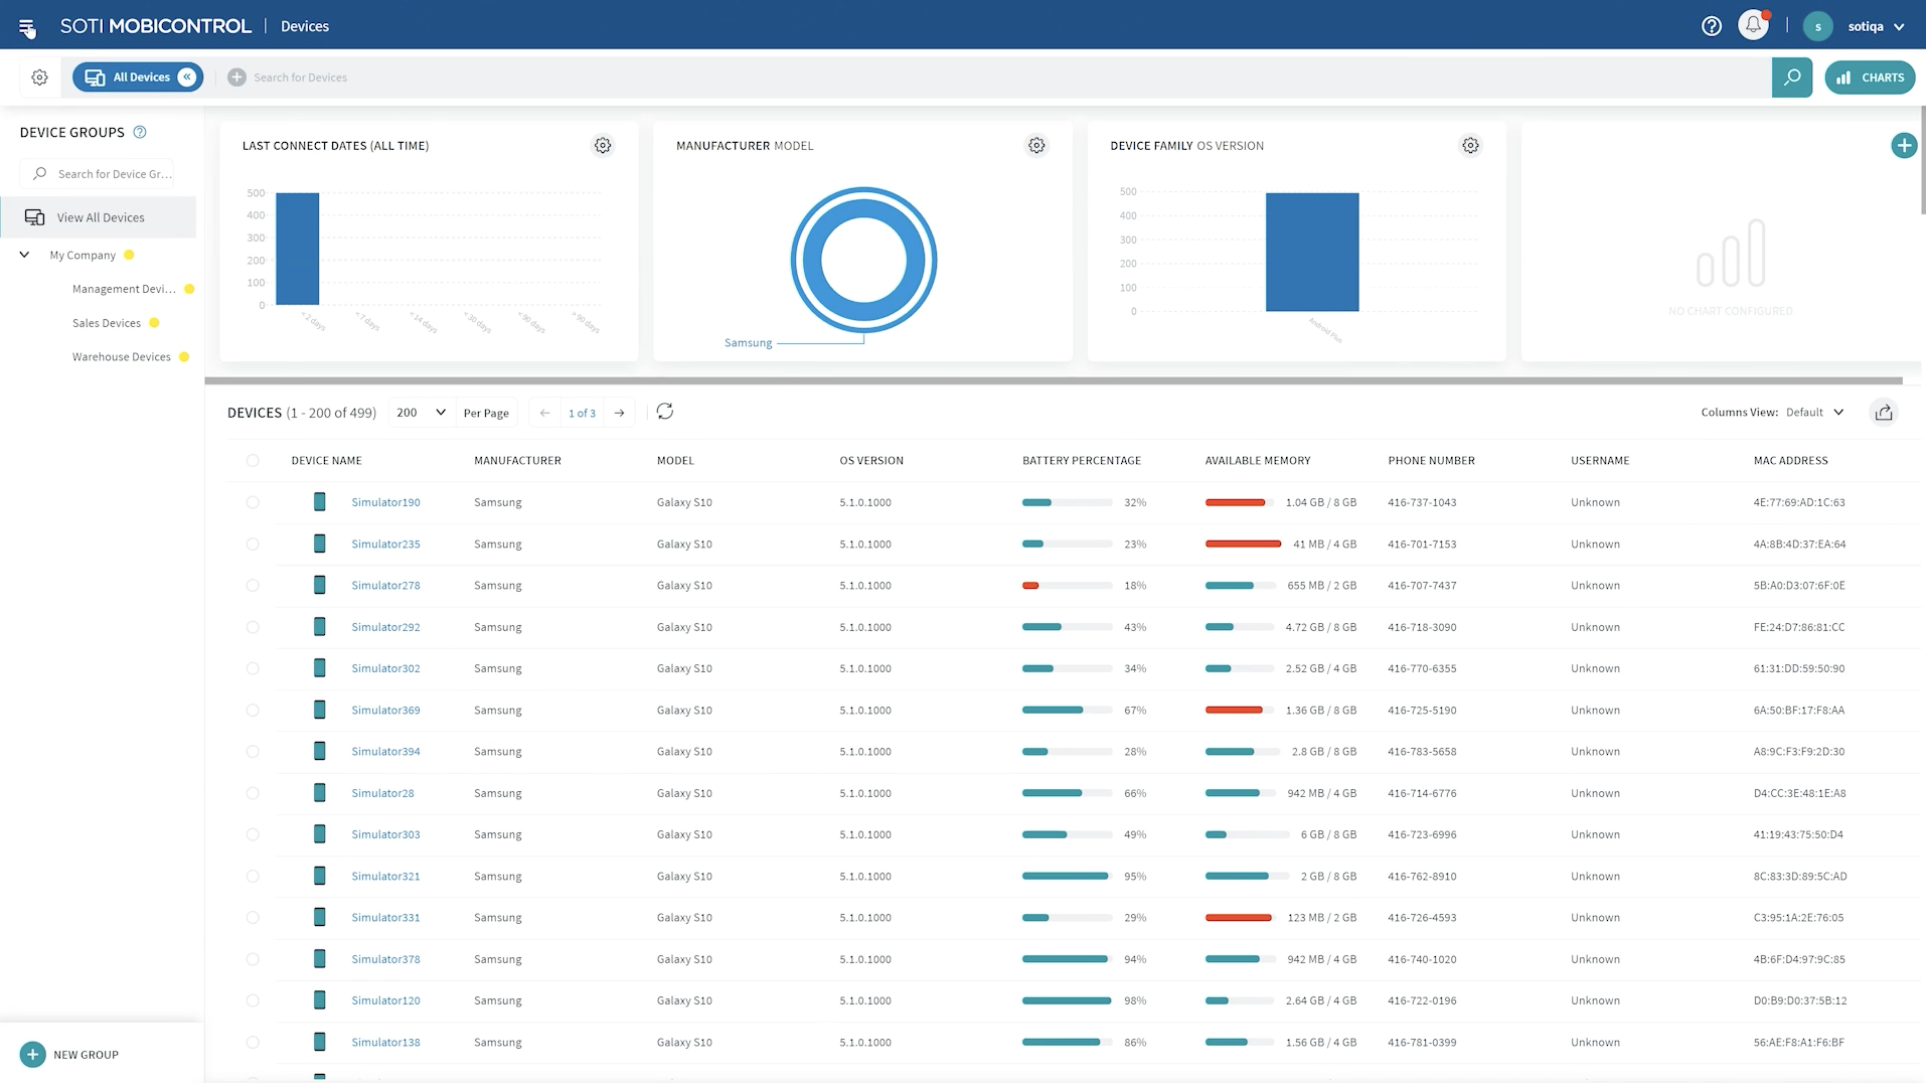
Task: Open Device Family chart settings gear
Action: point(1470,146)
